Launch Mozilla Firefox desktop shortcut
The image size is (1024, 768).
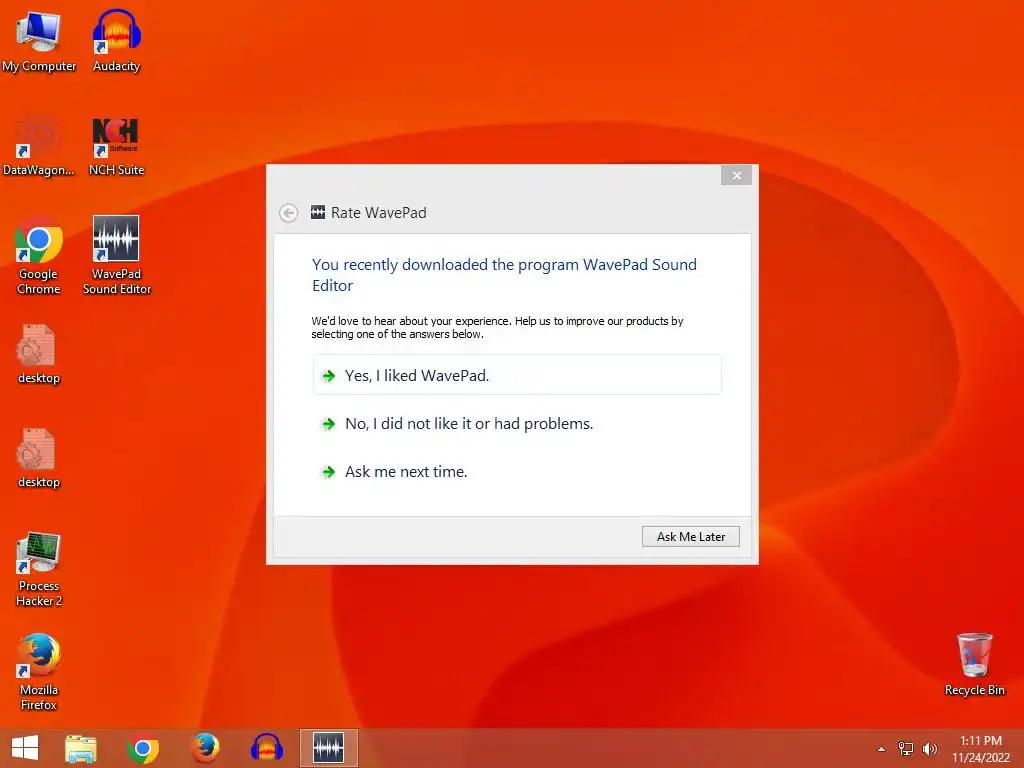pos(39,672)
